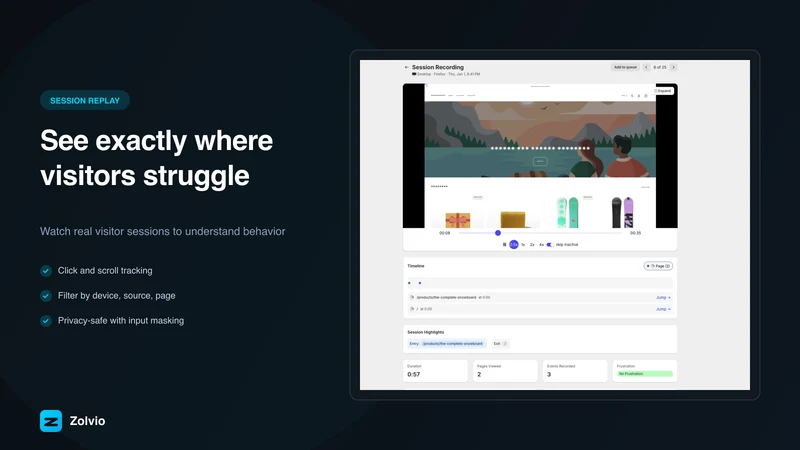This screenshot has width=800, height=450.
Task: Click the Add to queue button
Action: [625, 67]
